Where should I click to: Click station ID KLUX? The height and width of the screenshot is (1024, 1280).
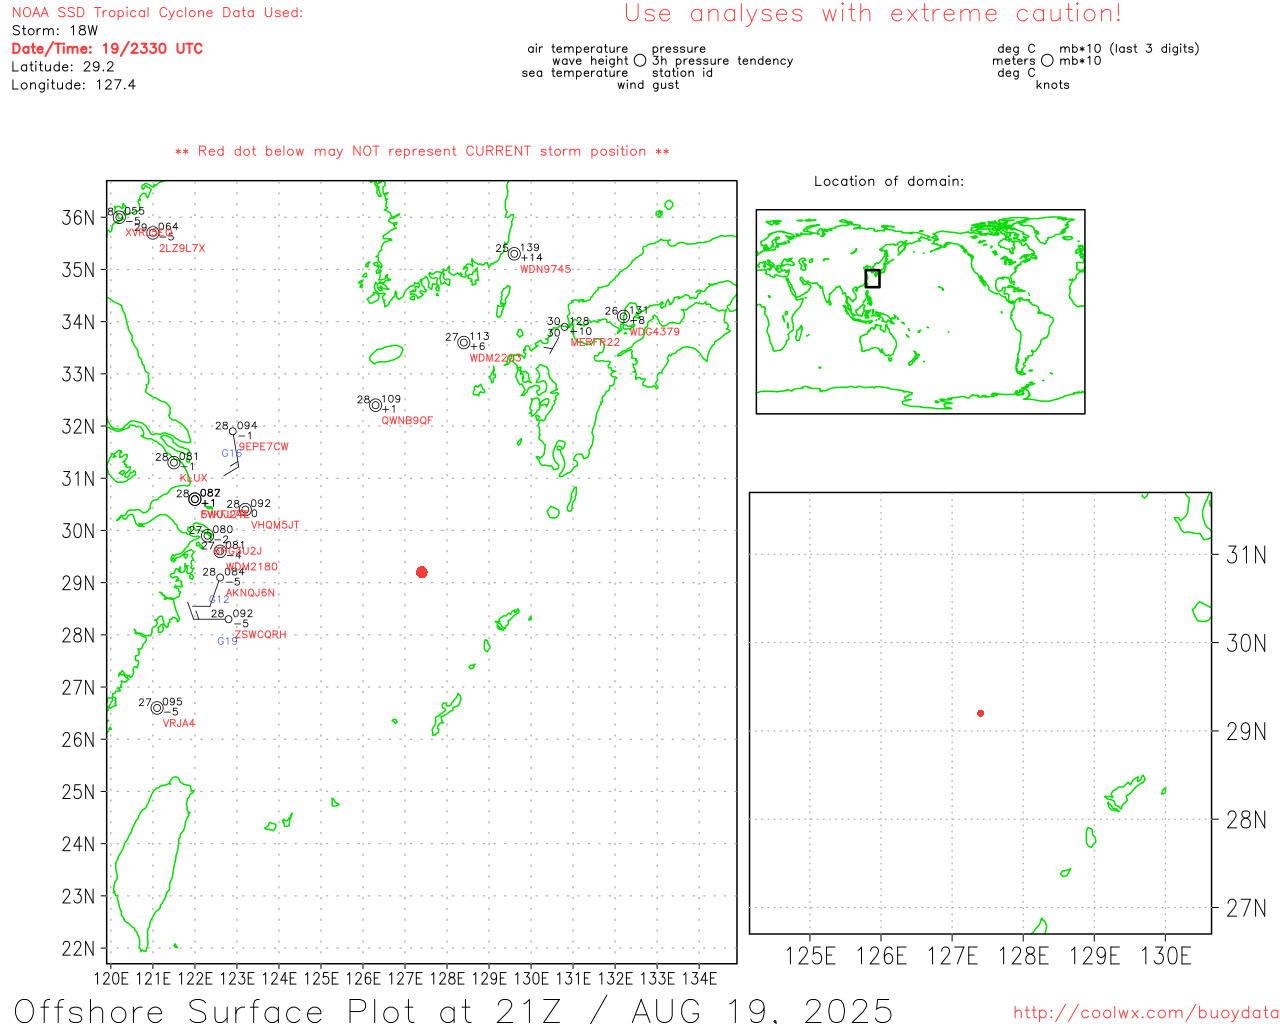194,479
